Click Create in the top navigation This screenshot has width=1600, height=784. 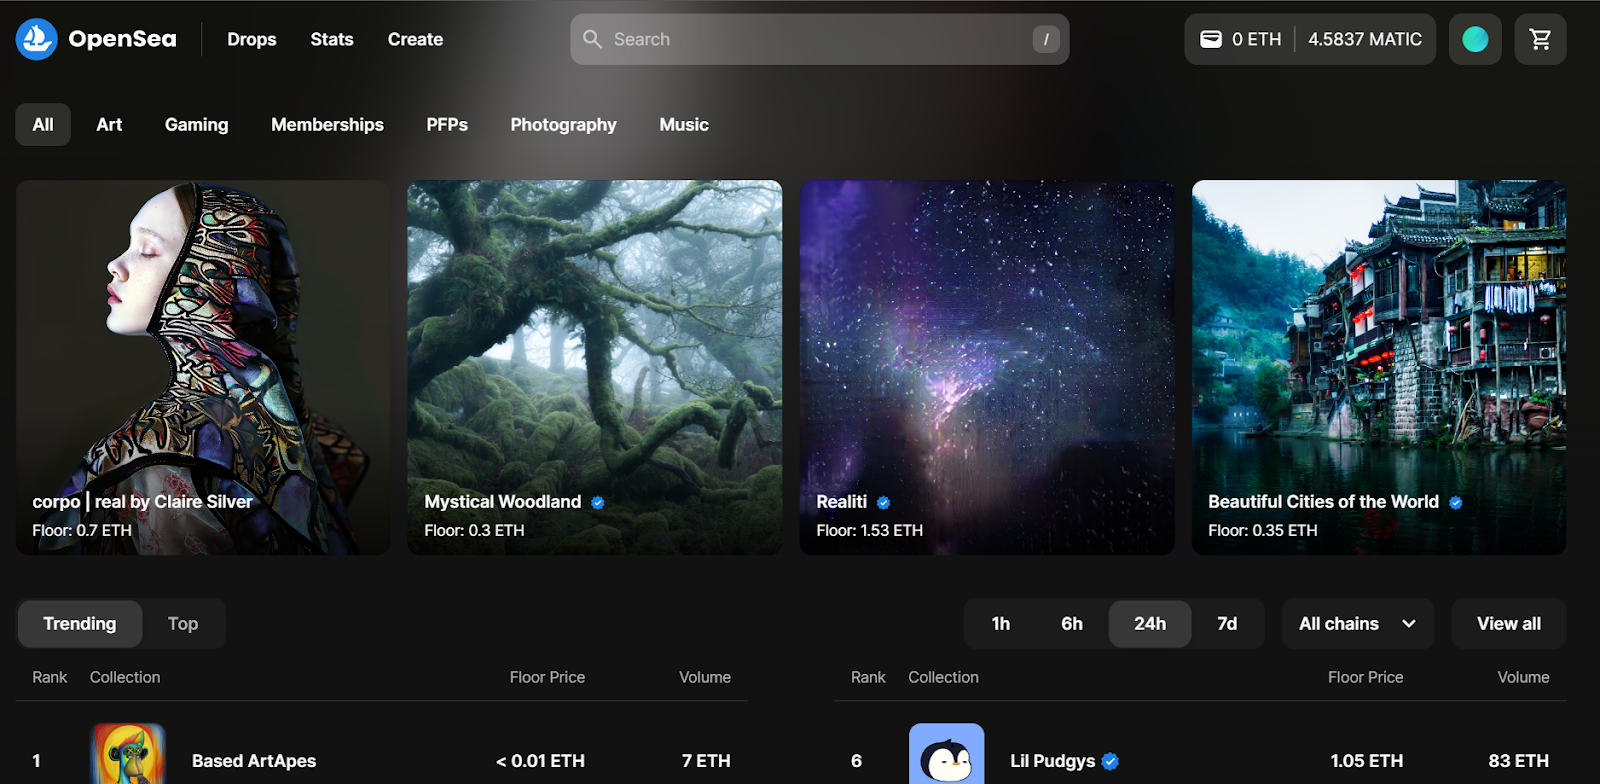click(415, 40)
